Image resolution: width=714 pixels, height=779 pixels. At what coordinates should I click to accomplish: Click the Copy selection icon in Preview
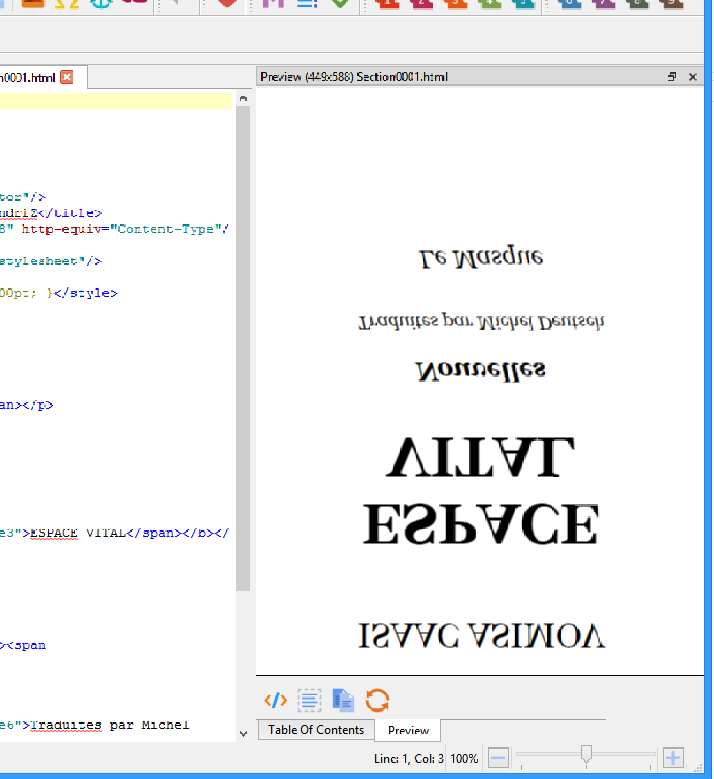coord(343,700)
